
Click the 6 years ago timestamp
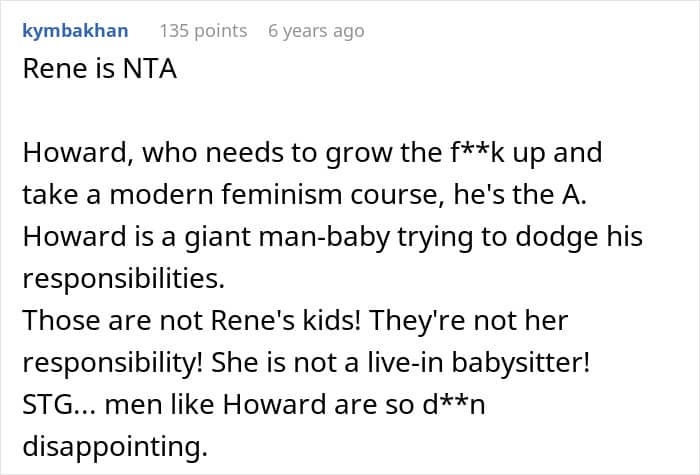(x=316, y=31)
